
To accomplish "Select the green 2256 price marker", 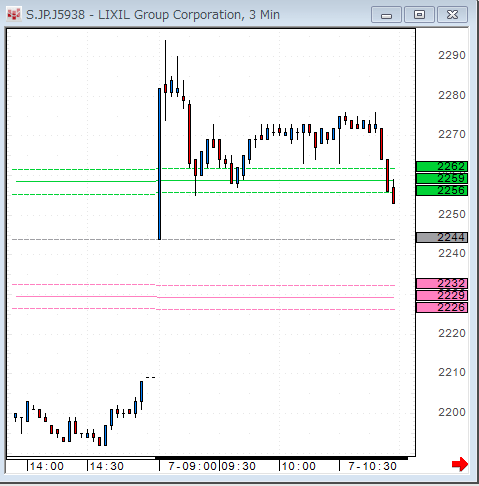I will coord(442,190).
